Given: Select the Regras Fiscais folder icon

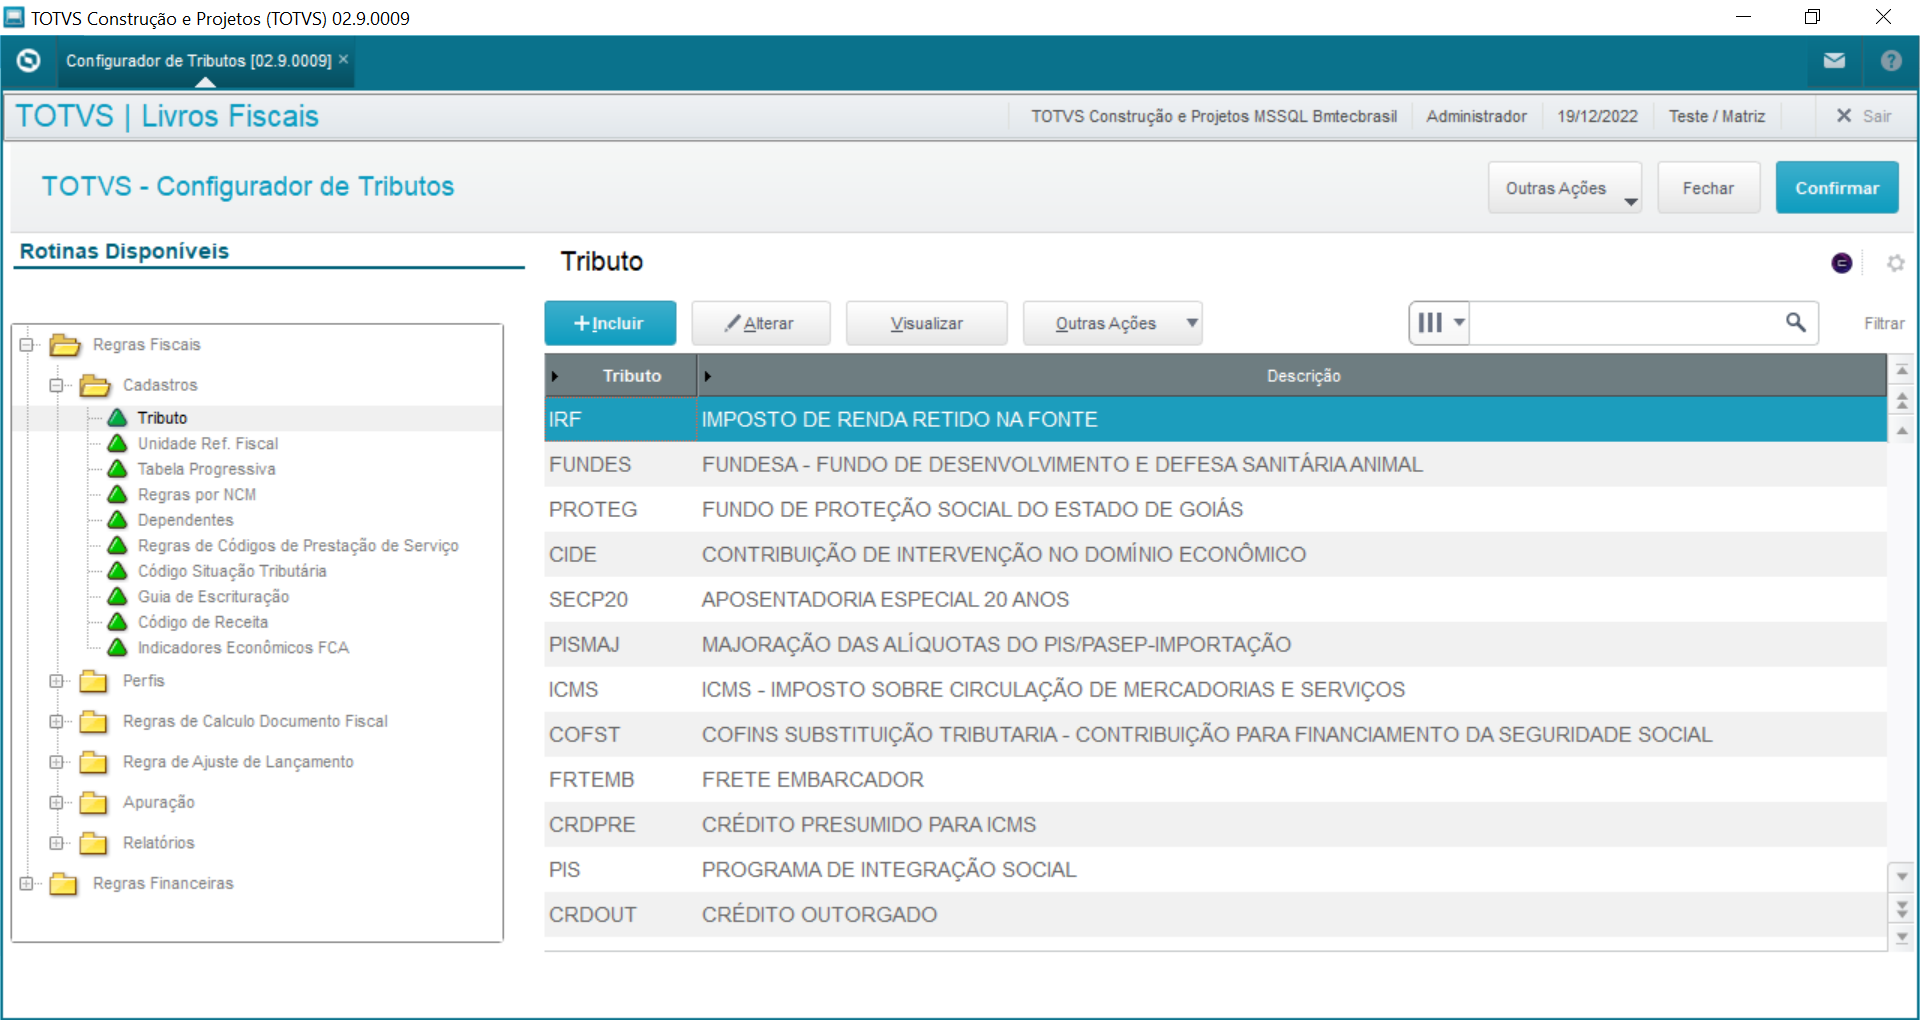Looking at the screenshot, I should point(65,345).
